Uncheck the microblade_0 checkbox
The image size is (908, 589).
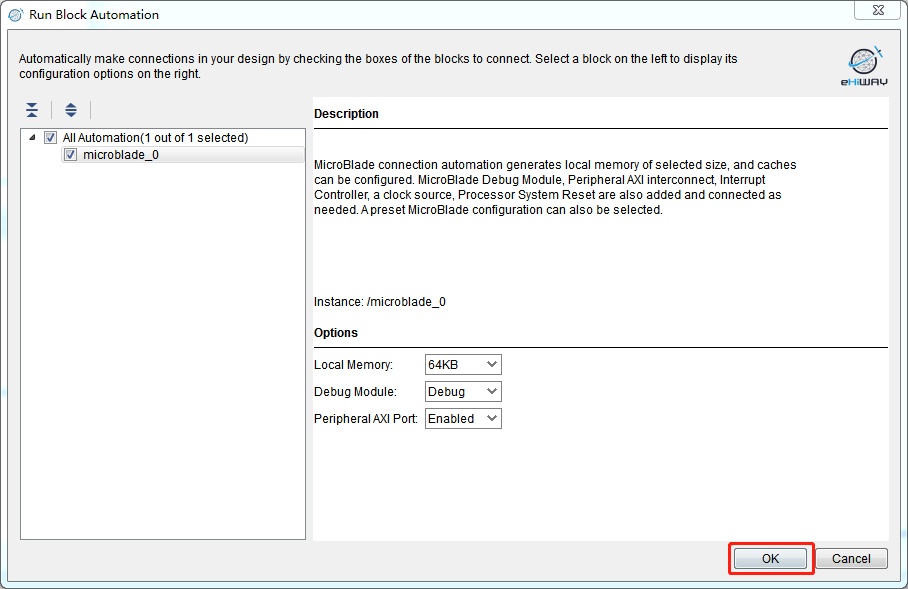pyautogui.click(x=70, y=155)
